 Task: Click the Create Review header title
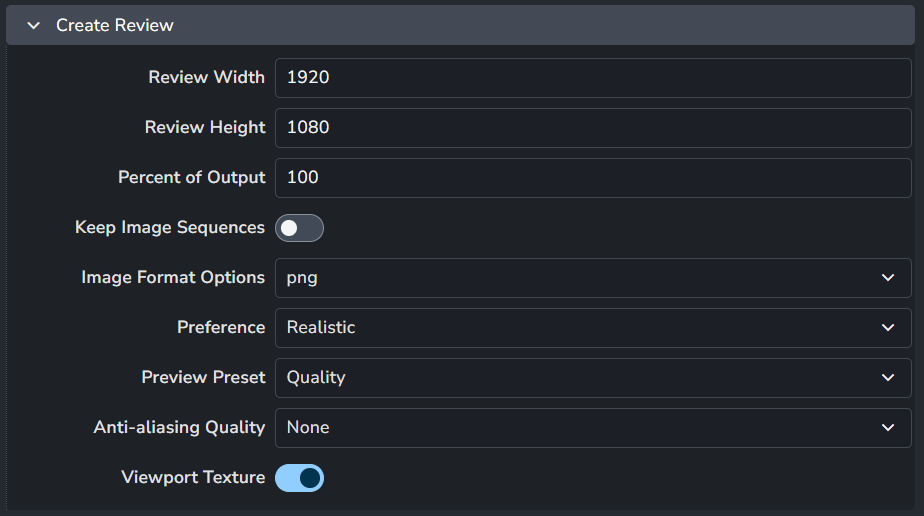click(115, 25)
